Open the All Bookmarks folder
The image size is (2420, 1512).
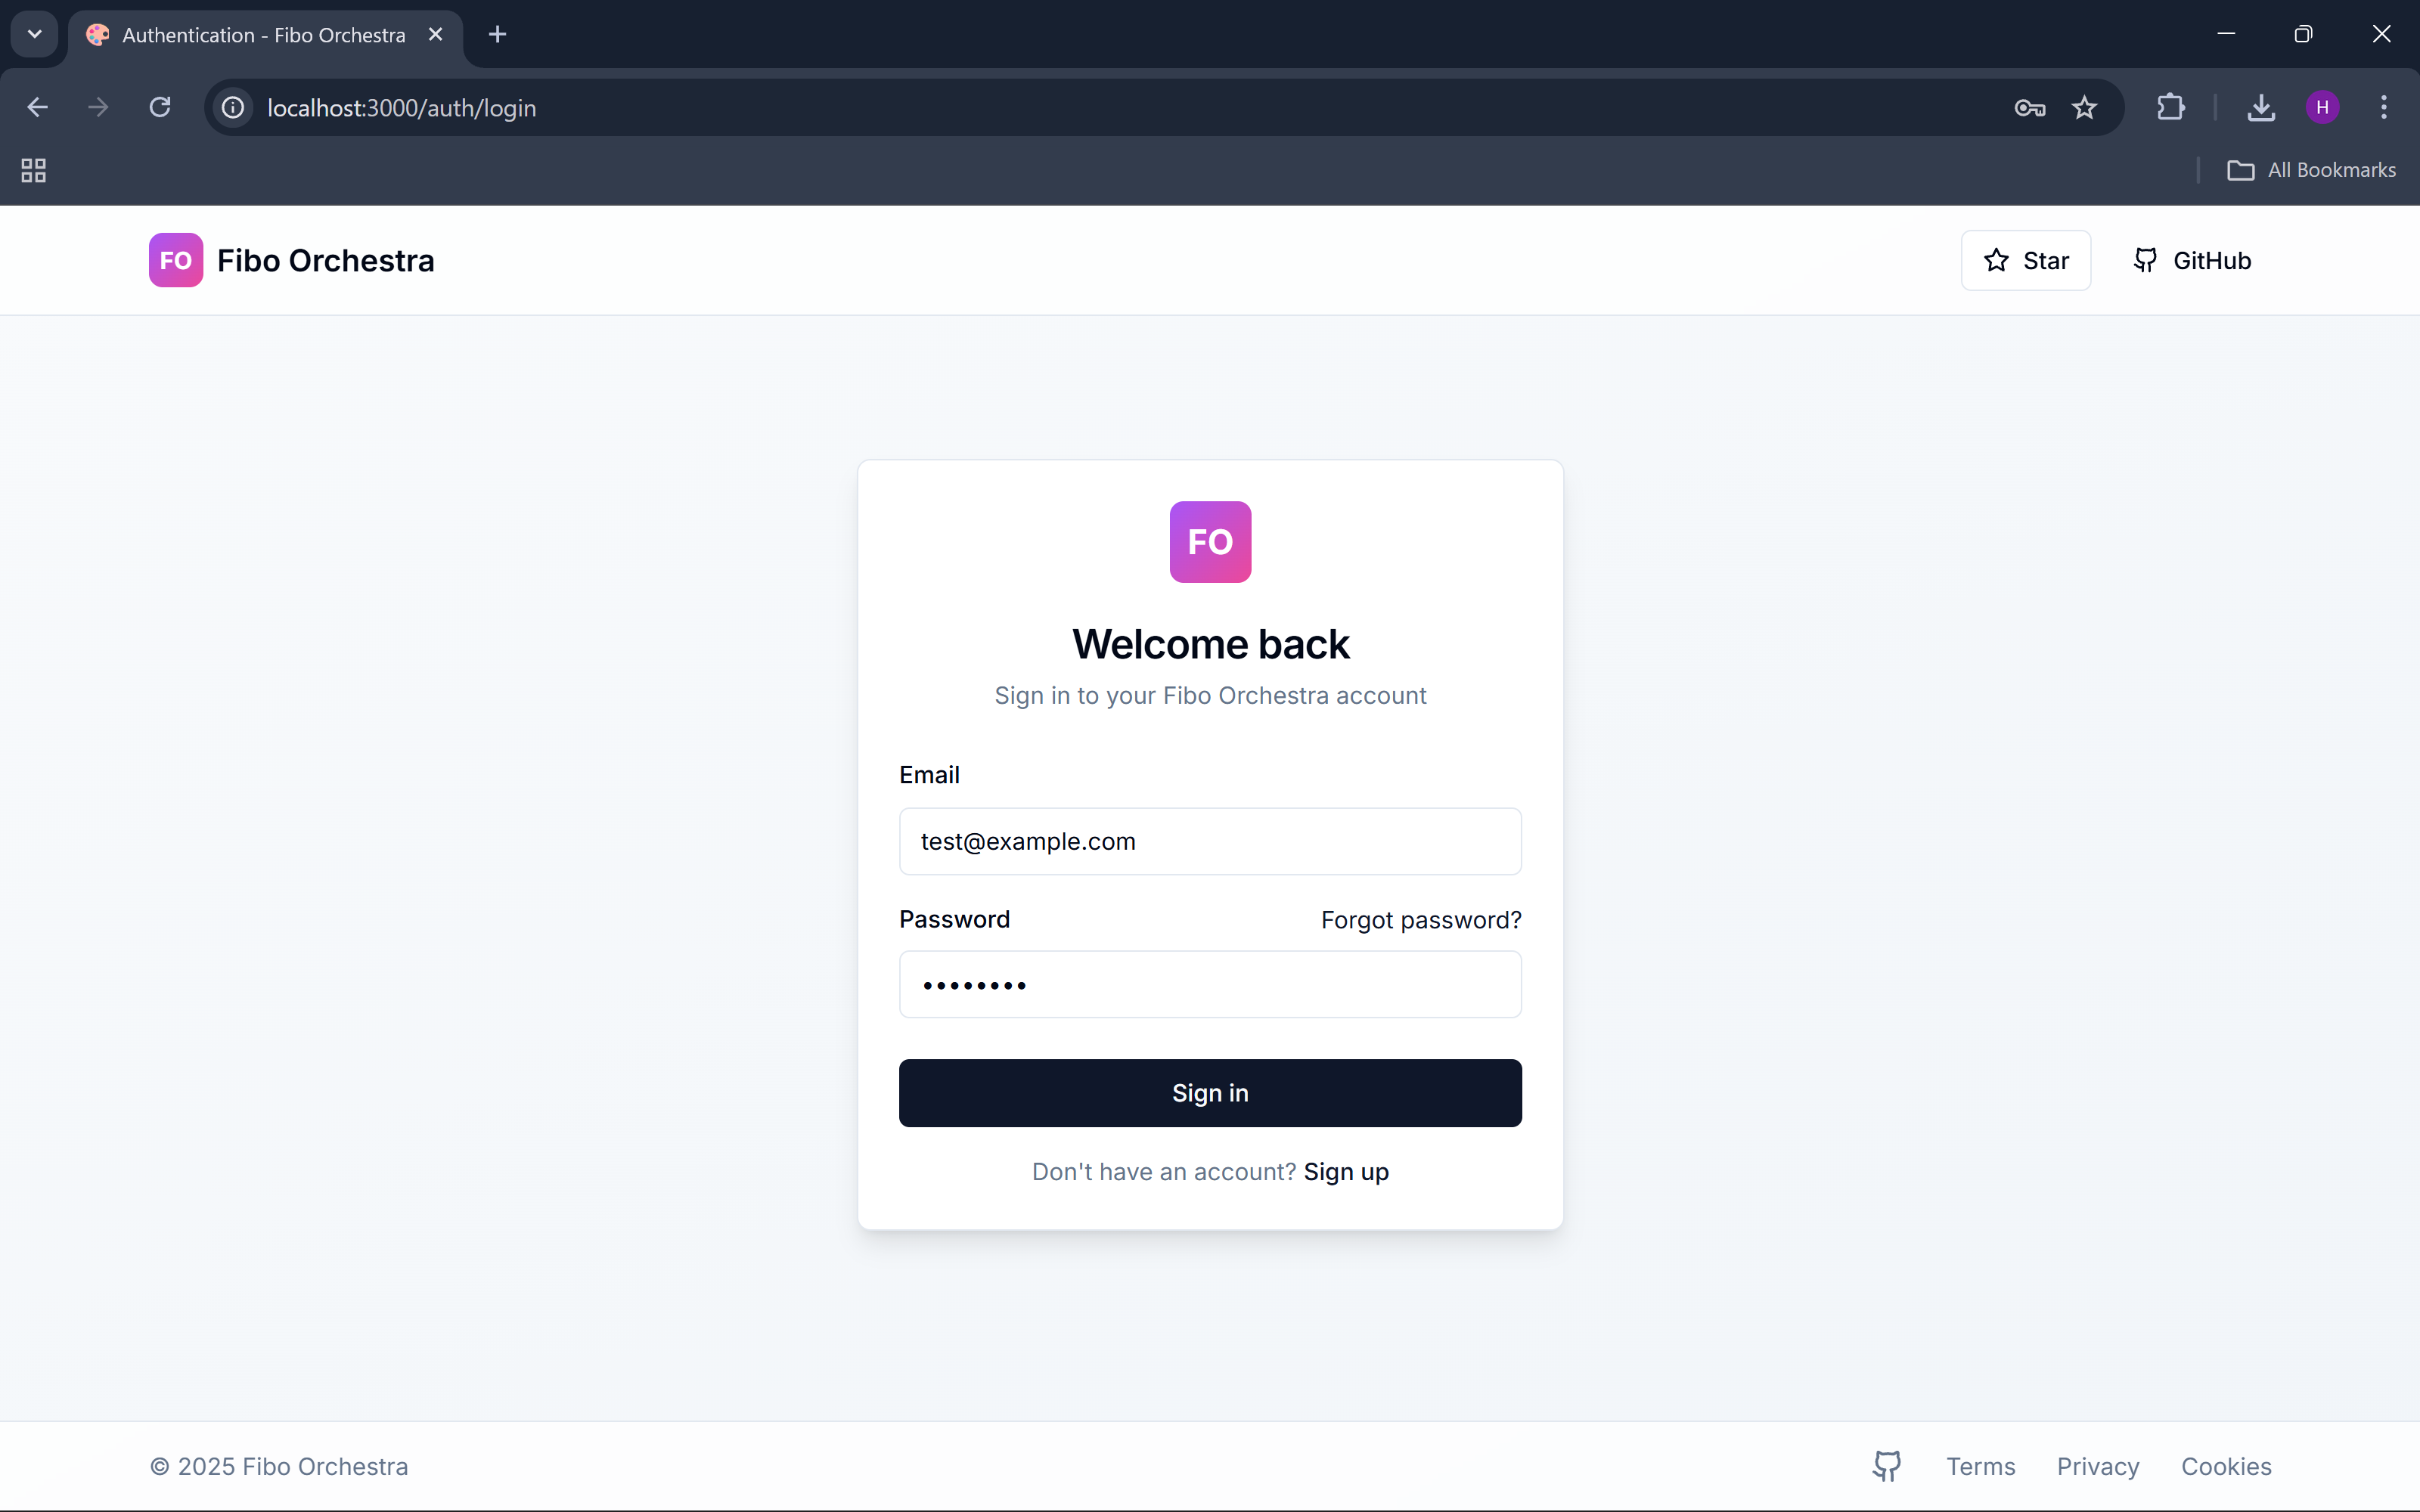[2311, 170]
